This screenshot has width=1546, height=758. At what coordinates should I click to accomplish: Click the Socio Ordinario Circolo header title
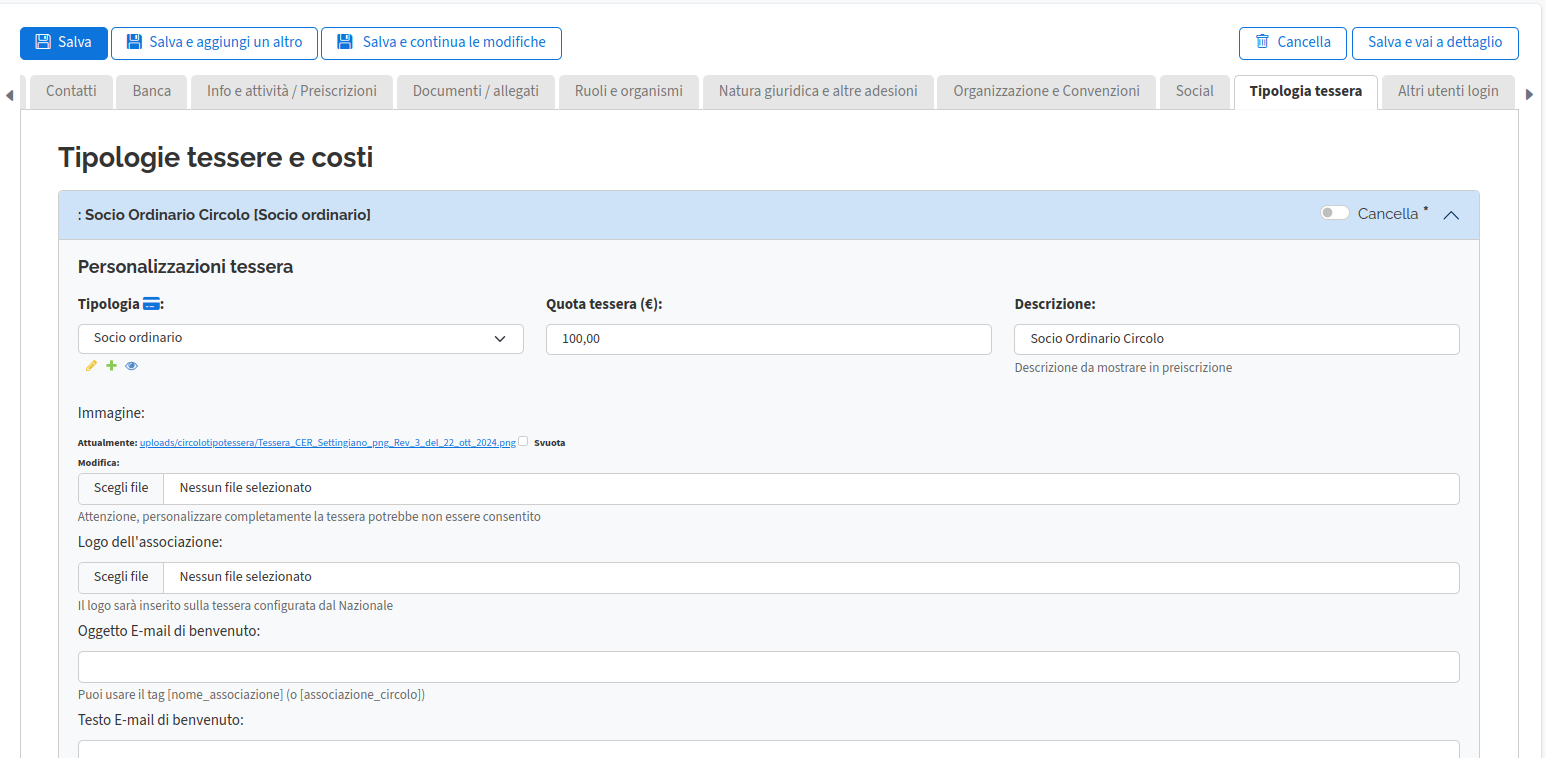tap(224, 215)
